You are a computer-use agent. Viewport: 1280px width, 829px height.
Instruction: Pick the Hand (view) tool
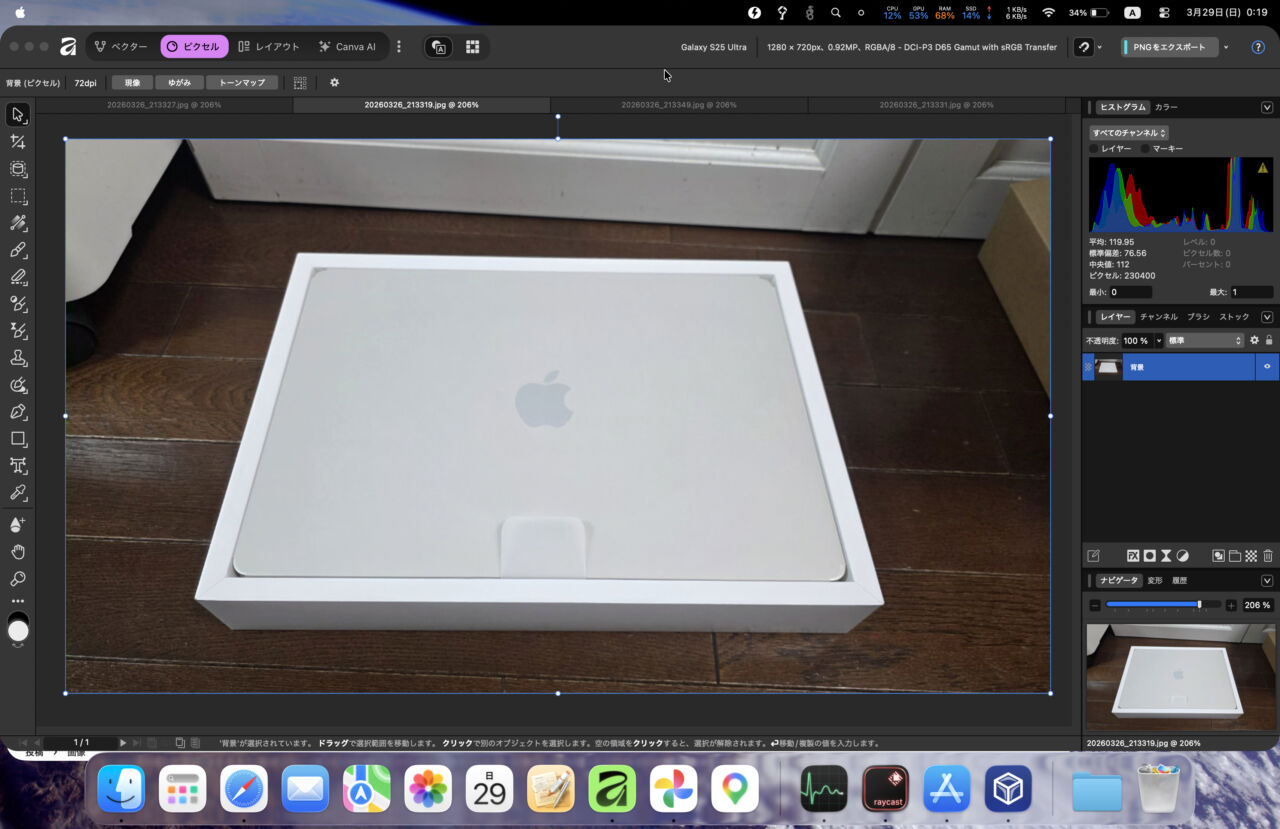click(x=18, y=552)
